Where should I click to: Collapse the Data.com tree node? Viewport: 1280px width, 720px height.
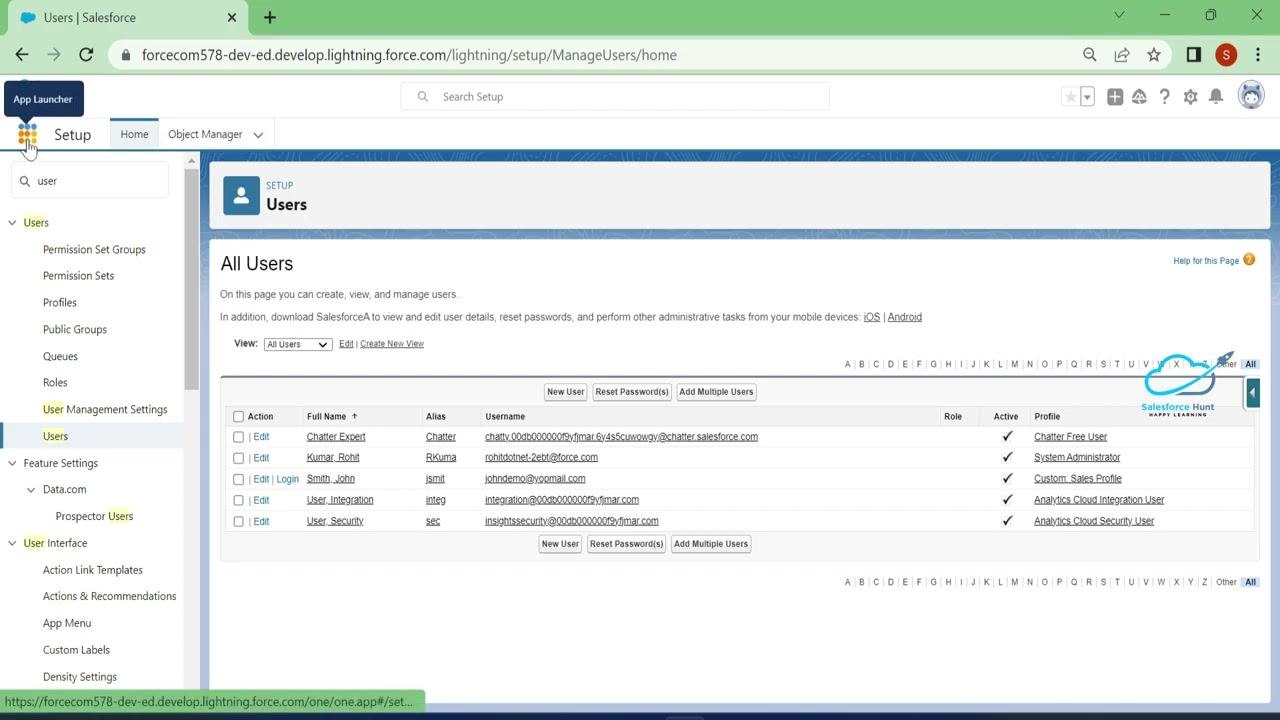pyautogui.click(x=32, y=490)
